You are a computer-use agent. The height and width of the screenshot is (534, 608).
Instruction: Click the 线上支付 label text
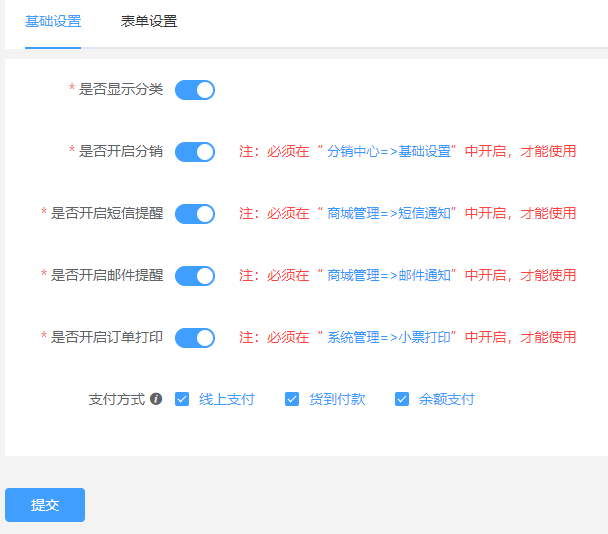coord(227,400)
